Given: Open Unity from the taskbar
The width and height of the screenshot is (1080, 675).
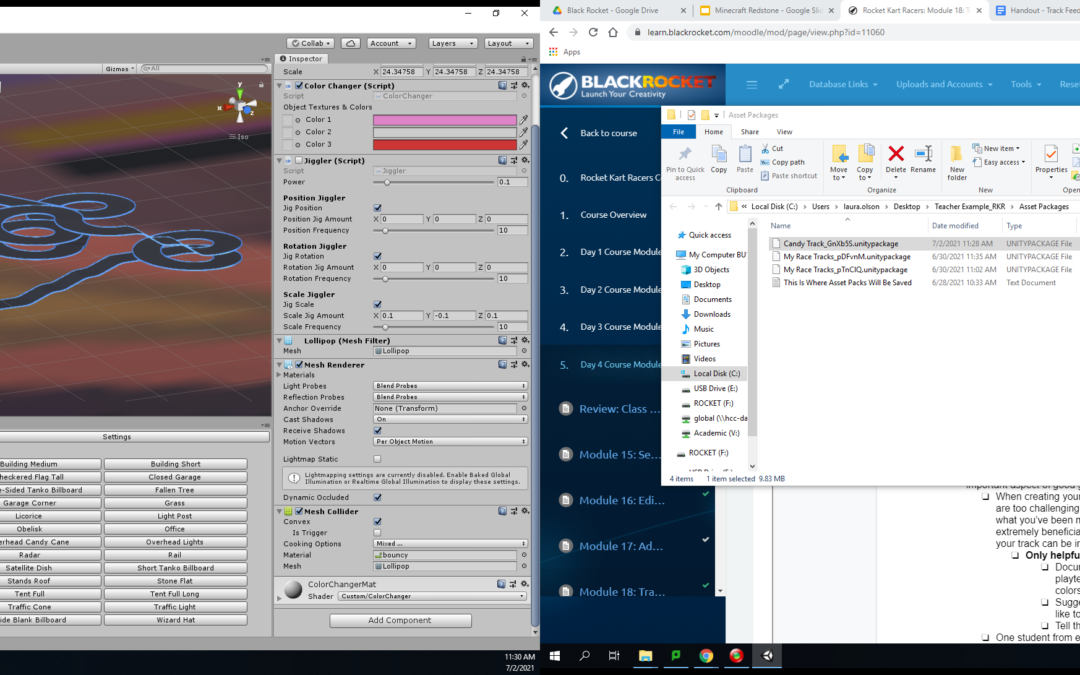Looking at the screenshot, I should click(x=767, y=656).
